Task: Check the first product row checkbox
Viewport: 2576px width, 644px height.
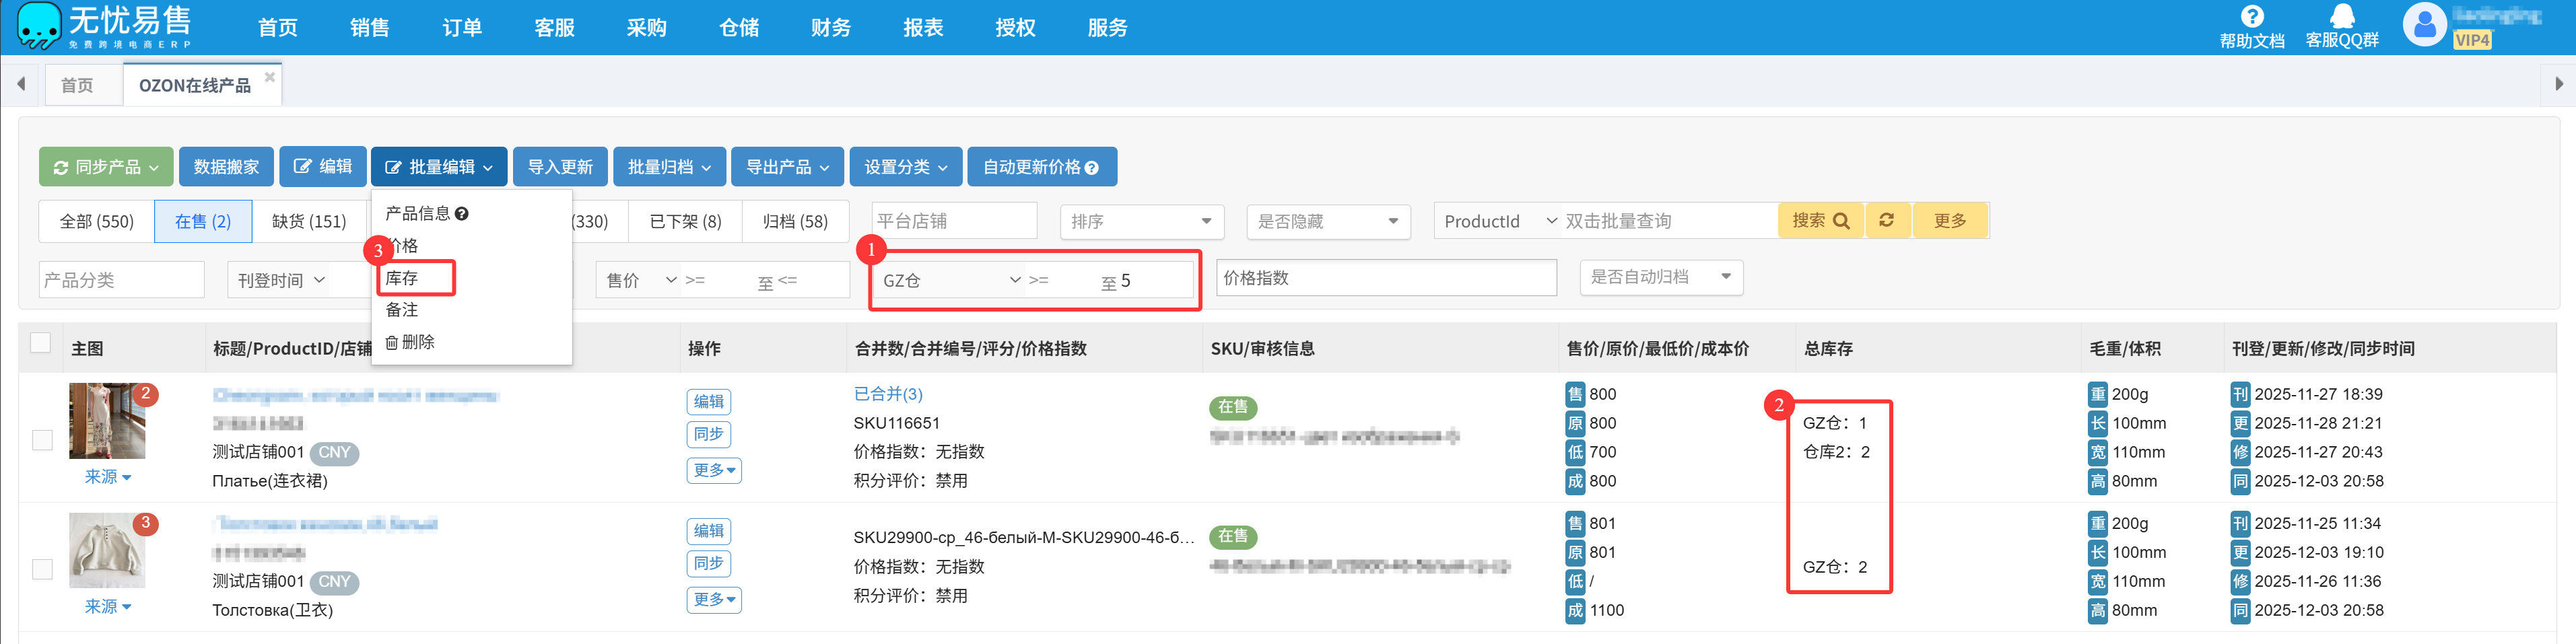Action: pyautogui.click(x=42, y=440)
